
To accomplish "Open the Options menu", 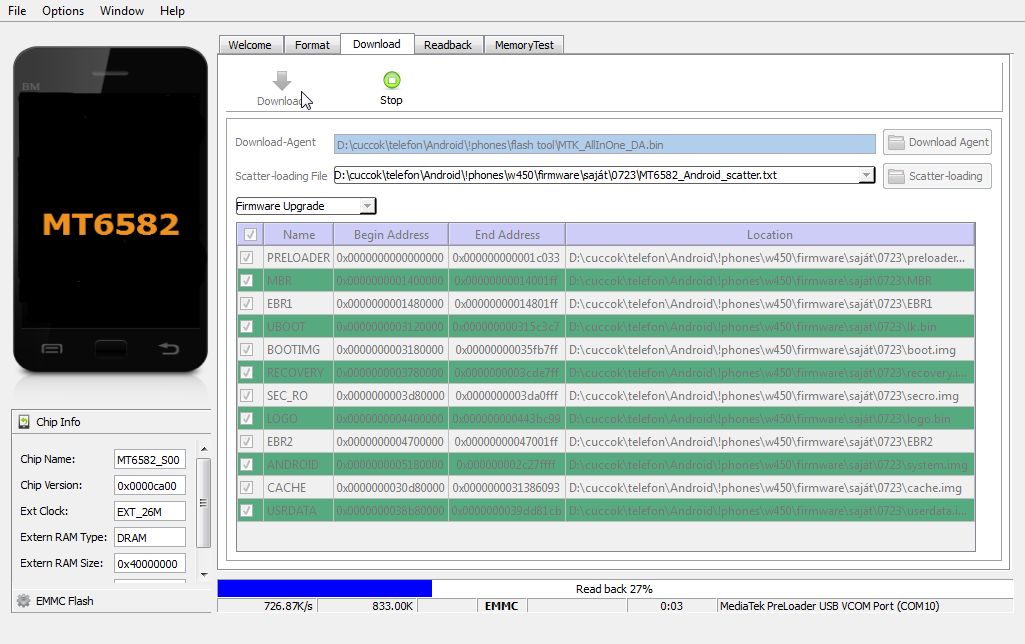I will point(63,10).
